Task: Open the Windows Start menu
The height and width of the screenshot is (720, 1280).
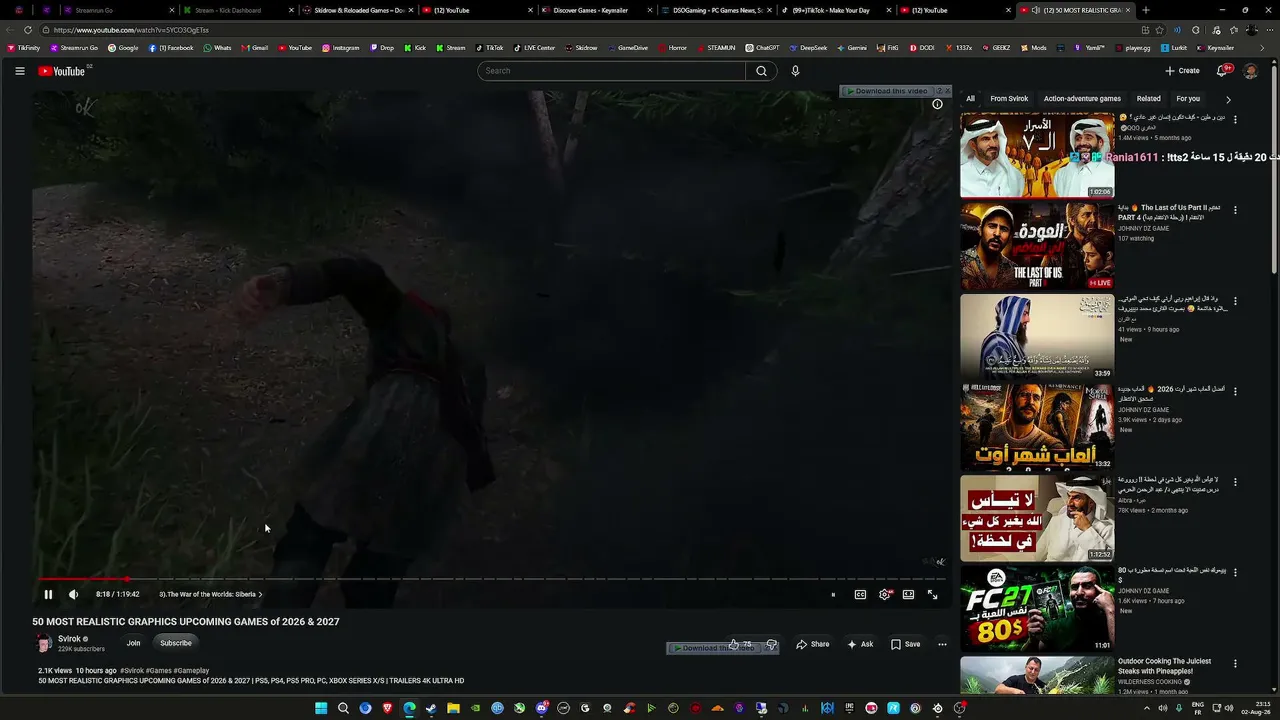Action: 321,708
